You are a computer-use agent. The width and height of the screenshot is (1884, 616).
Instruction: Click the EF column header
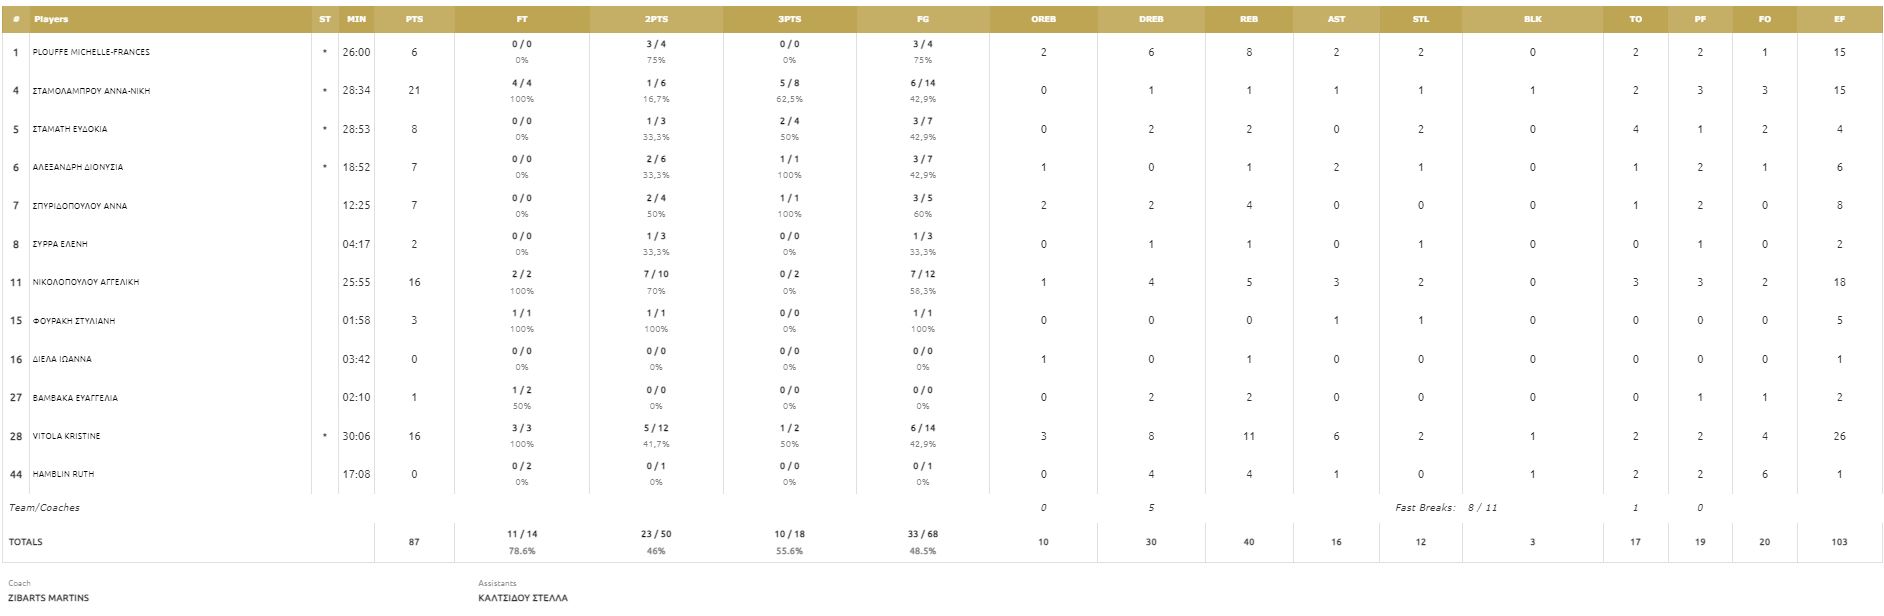pyautogui.click(x=1839, y=19)
